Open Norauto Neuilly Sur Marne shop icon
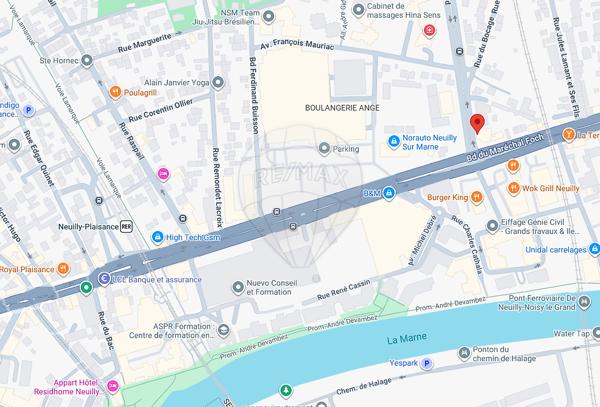Screen dimensions: 600x407 [393, 142]
